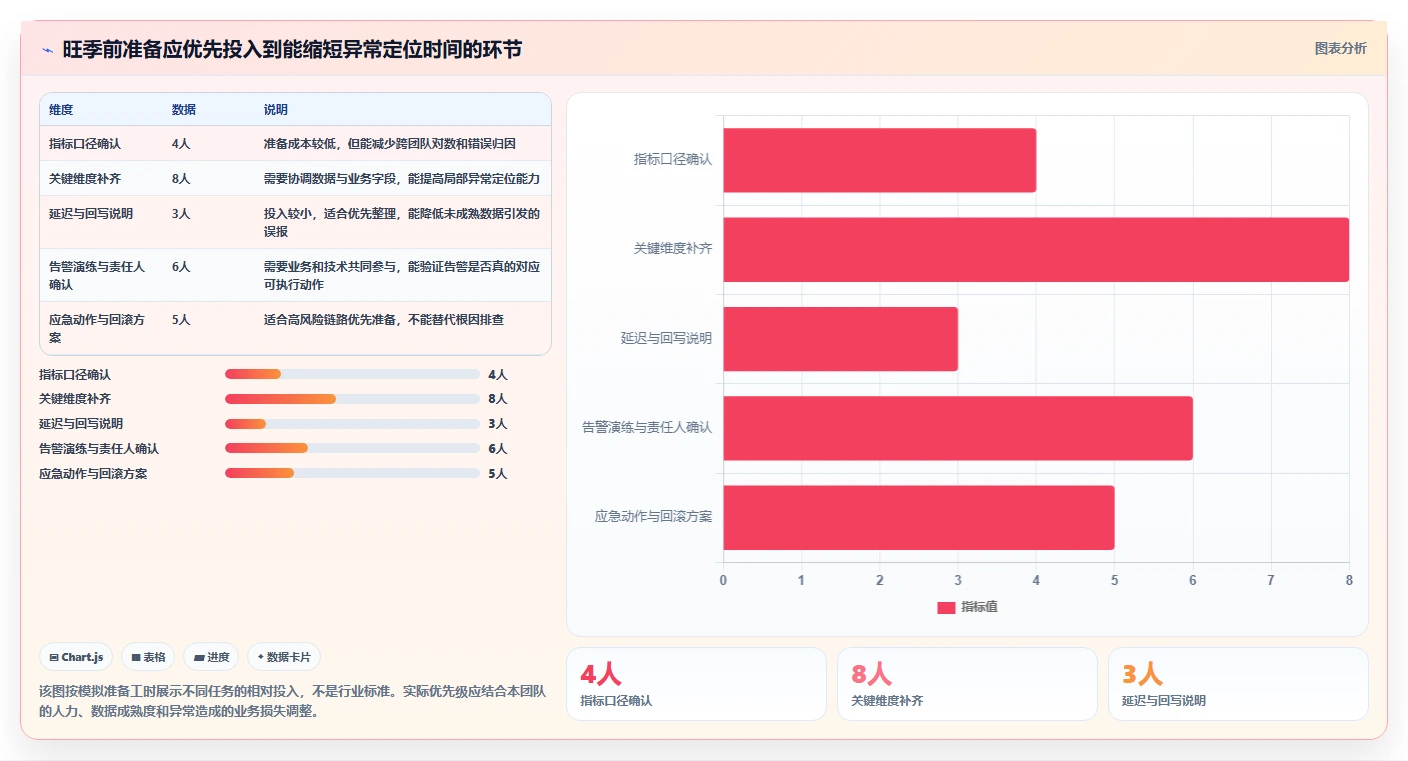Viewport: 1408px width, 761px height.
Task: Select the Chart.js tag chip
Action: 77,657
